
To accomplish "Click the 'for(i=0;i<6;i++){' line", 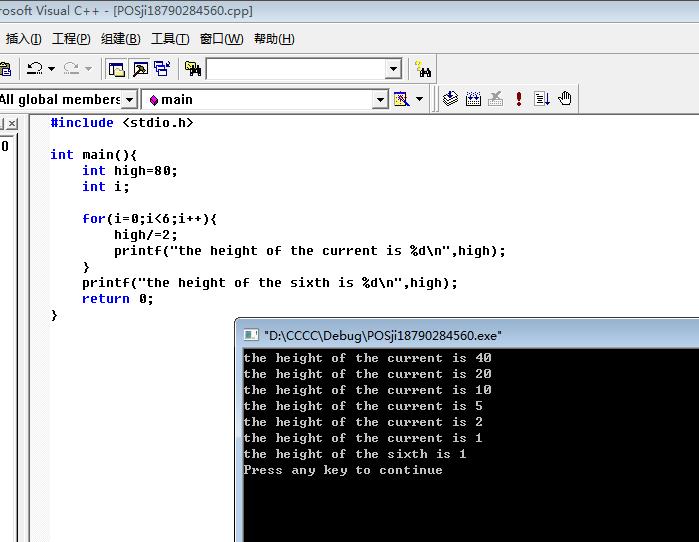I will pyautogui.click(x=149, y=219).
